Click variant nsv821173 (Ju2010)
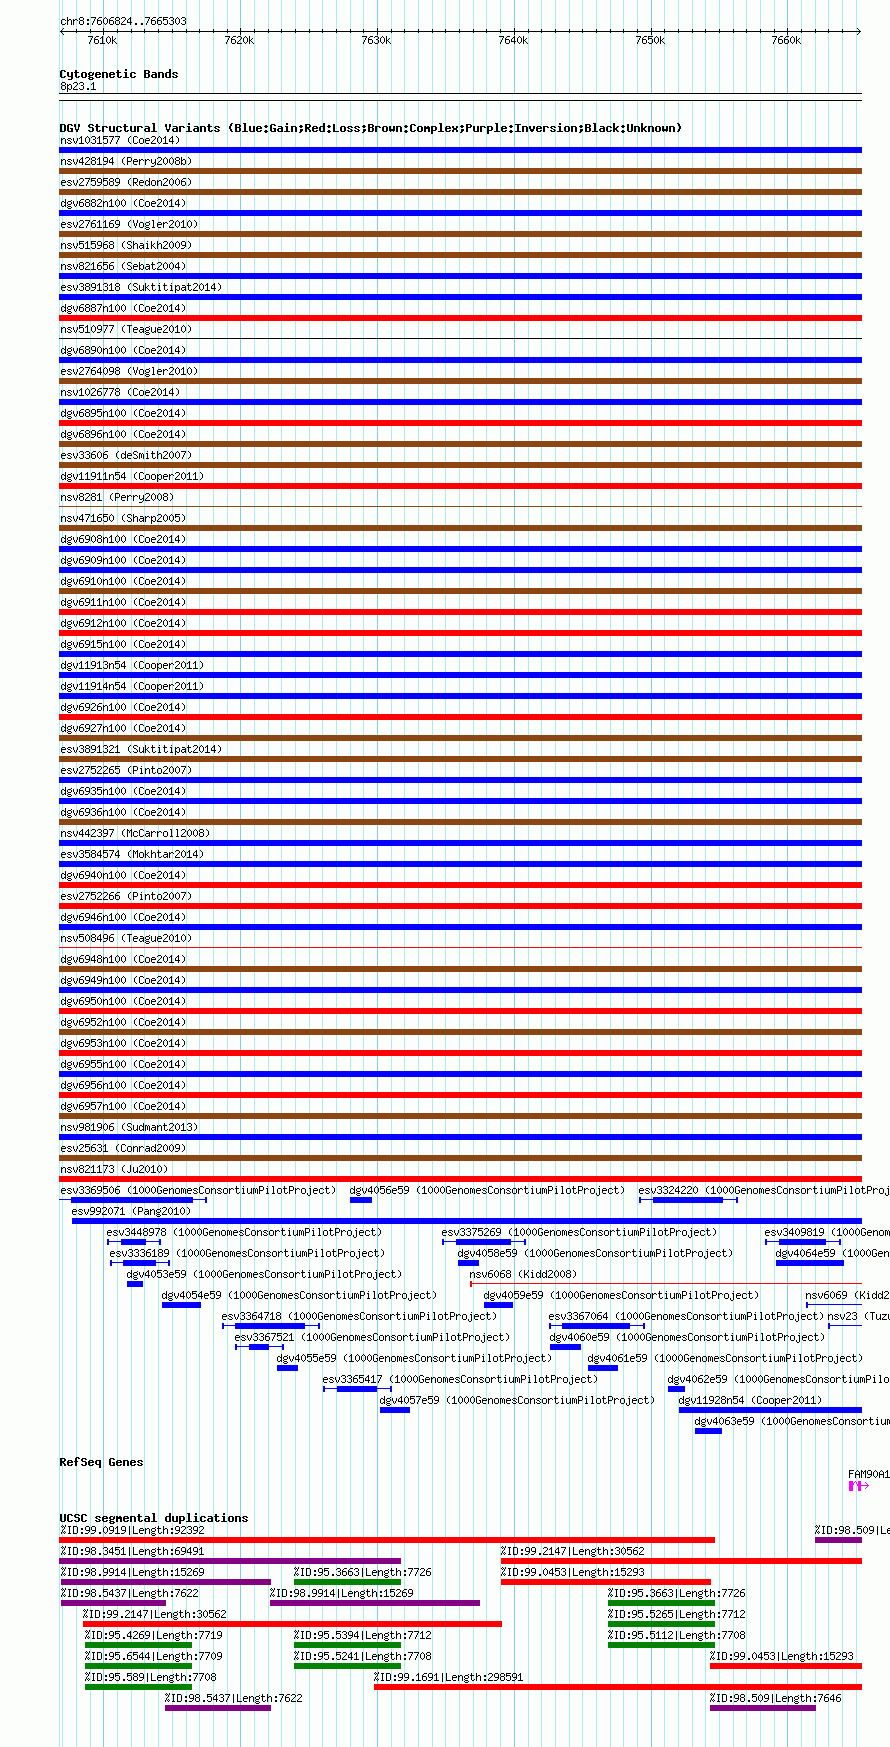 [x=114, y=1169]
